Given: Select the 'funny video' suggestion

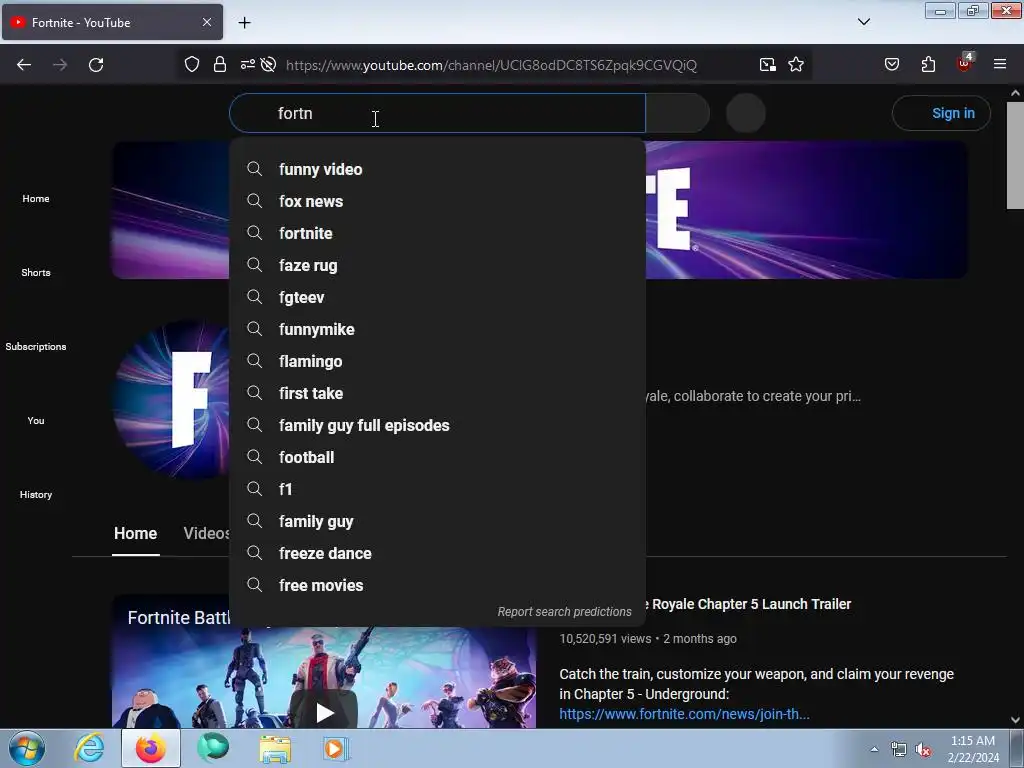Looking at the screenshot, I should tap(438, 169).
